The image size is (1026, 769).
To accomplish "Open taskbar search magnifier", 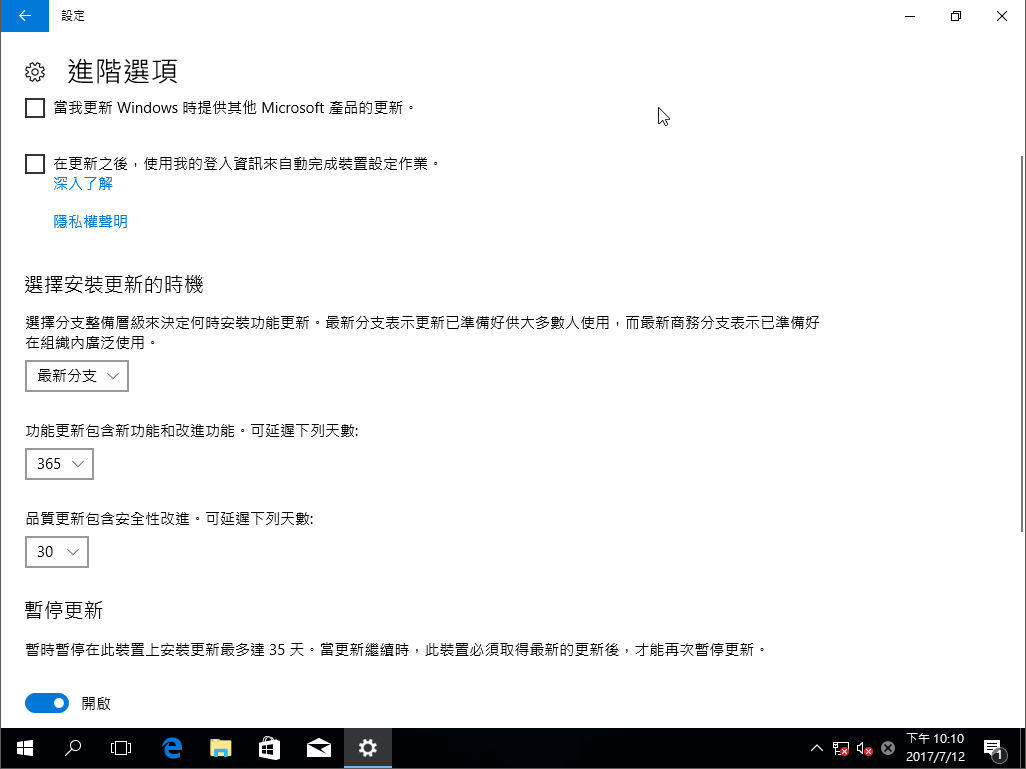I will pos(73,748).
